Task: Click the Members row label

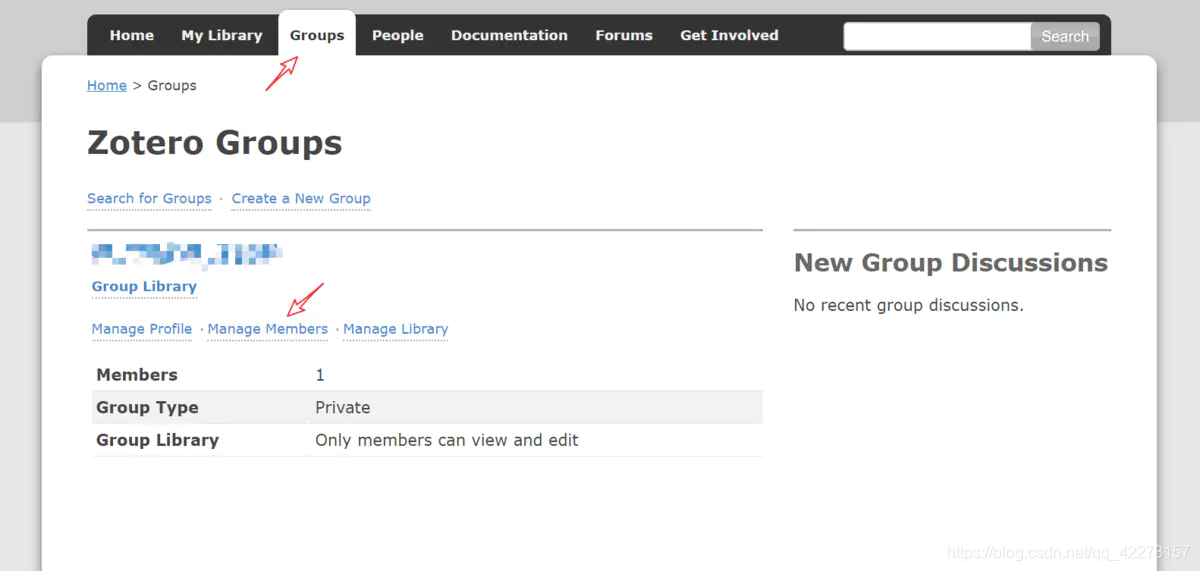Action: point(137,375)
